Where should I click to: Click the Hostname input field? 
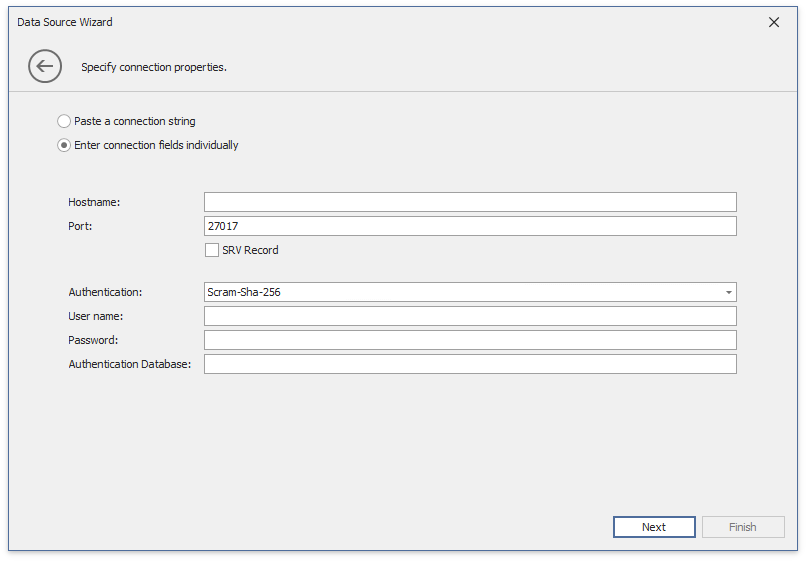point(470,202)
